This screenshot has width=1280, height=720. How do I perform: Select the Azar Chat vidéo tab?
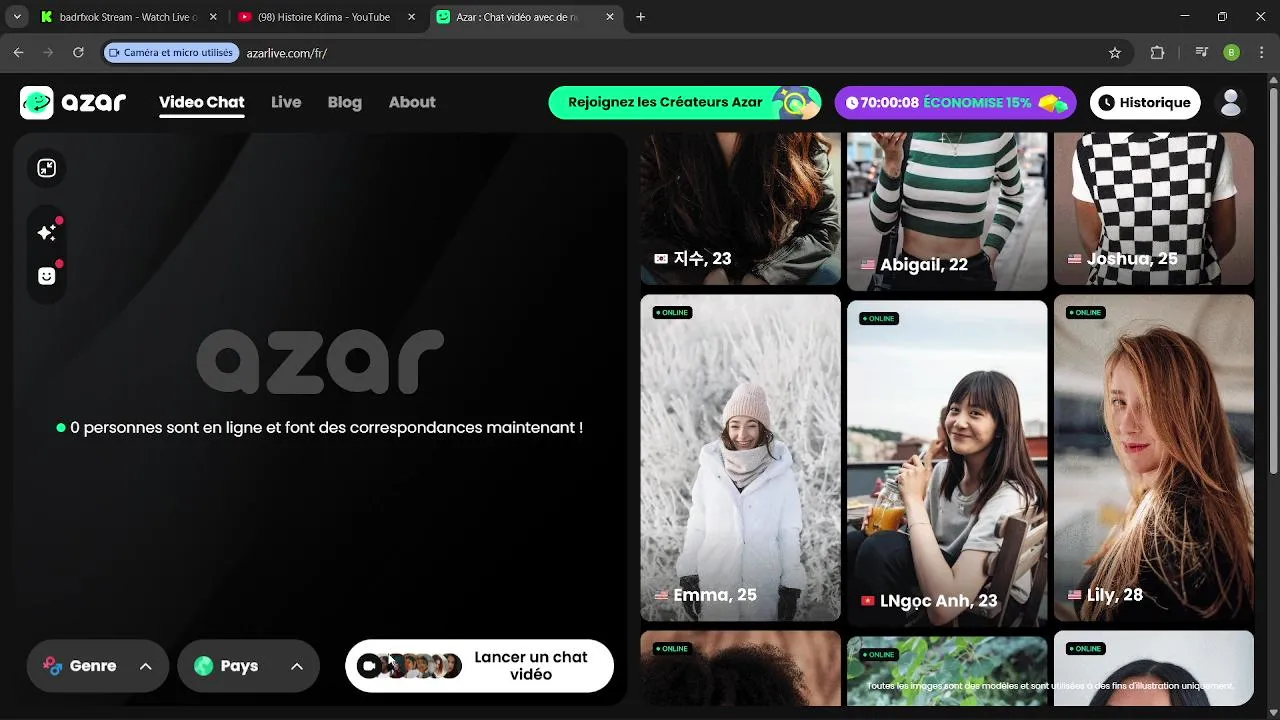pyautogui.click(x=526, y=17)
